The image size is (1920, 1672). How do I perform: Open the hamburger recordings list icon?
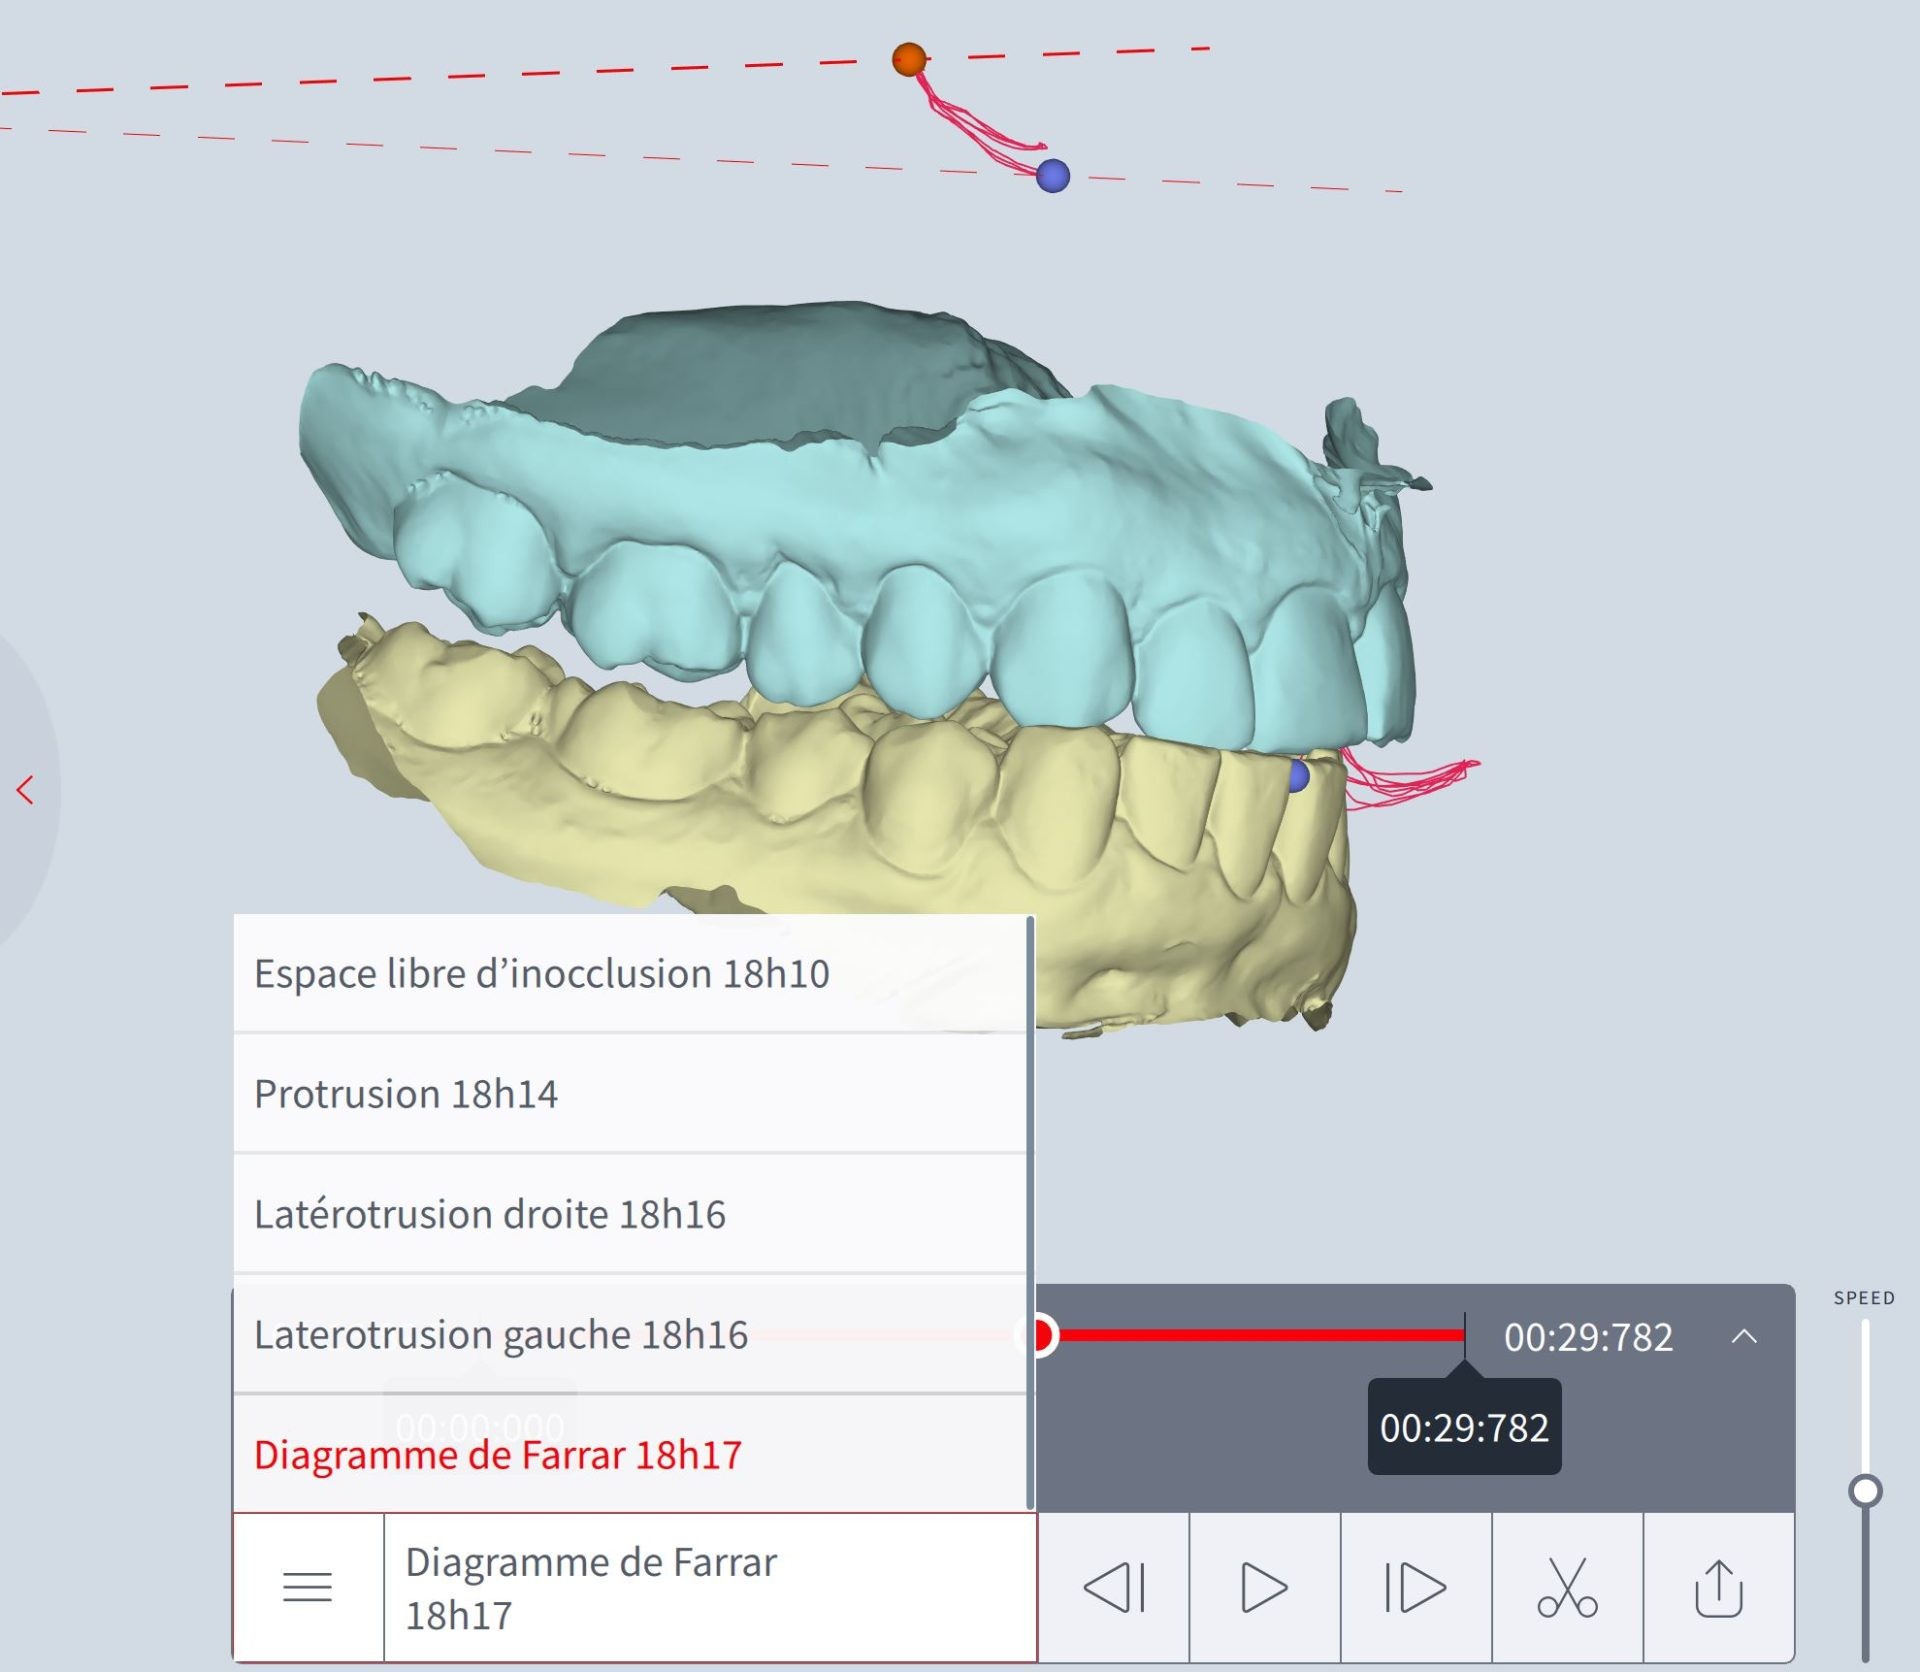coord(307,1587)
